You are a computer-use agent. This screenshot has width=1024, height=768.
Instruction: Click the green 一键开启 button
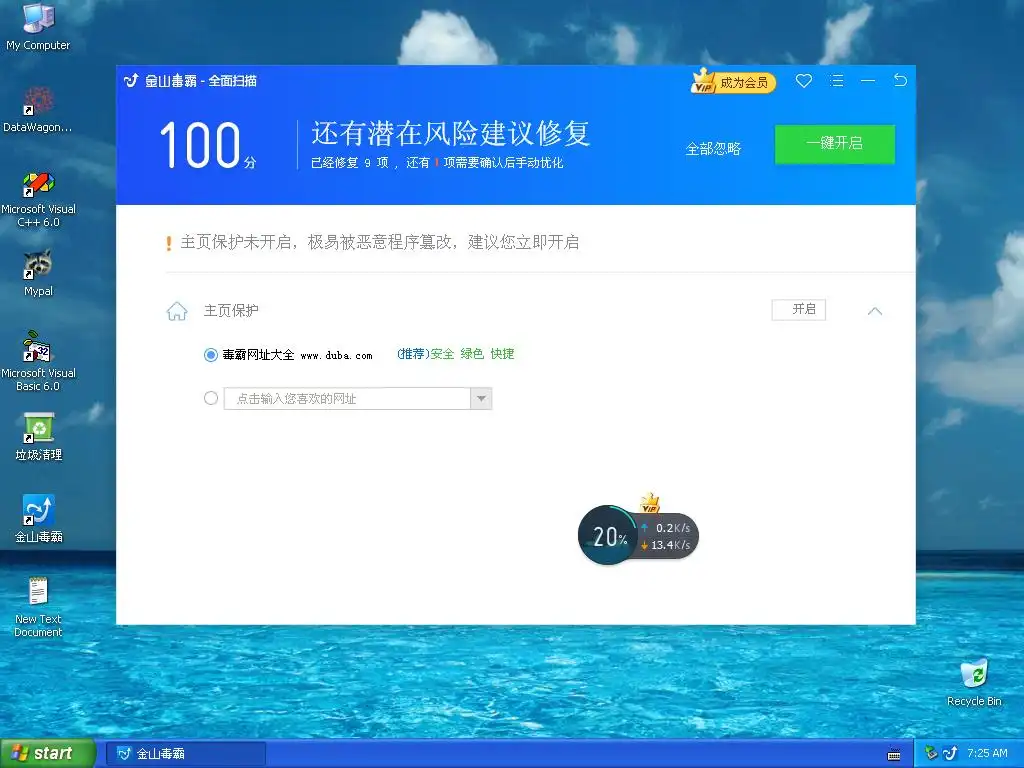835,144
